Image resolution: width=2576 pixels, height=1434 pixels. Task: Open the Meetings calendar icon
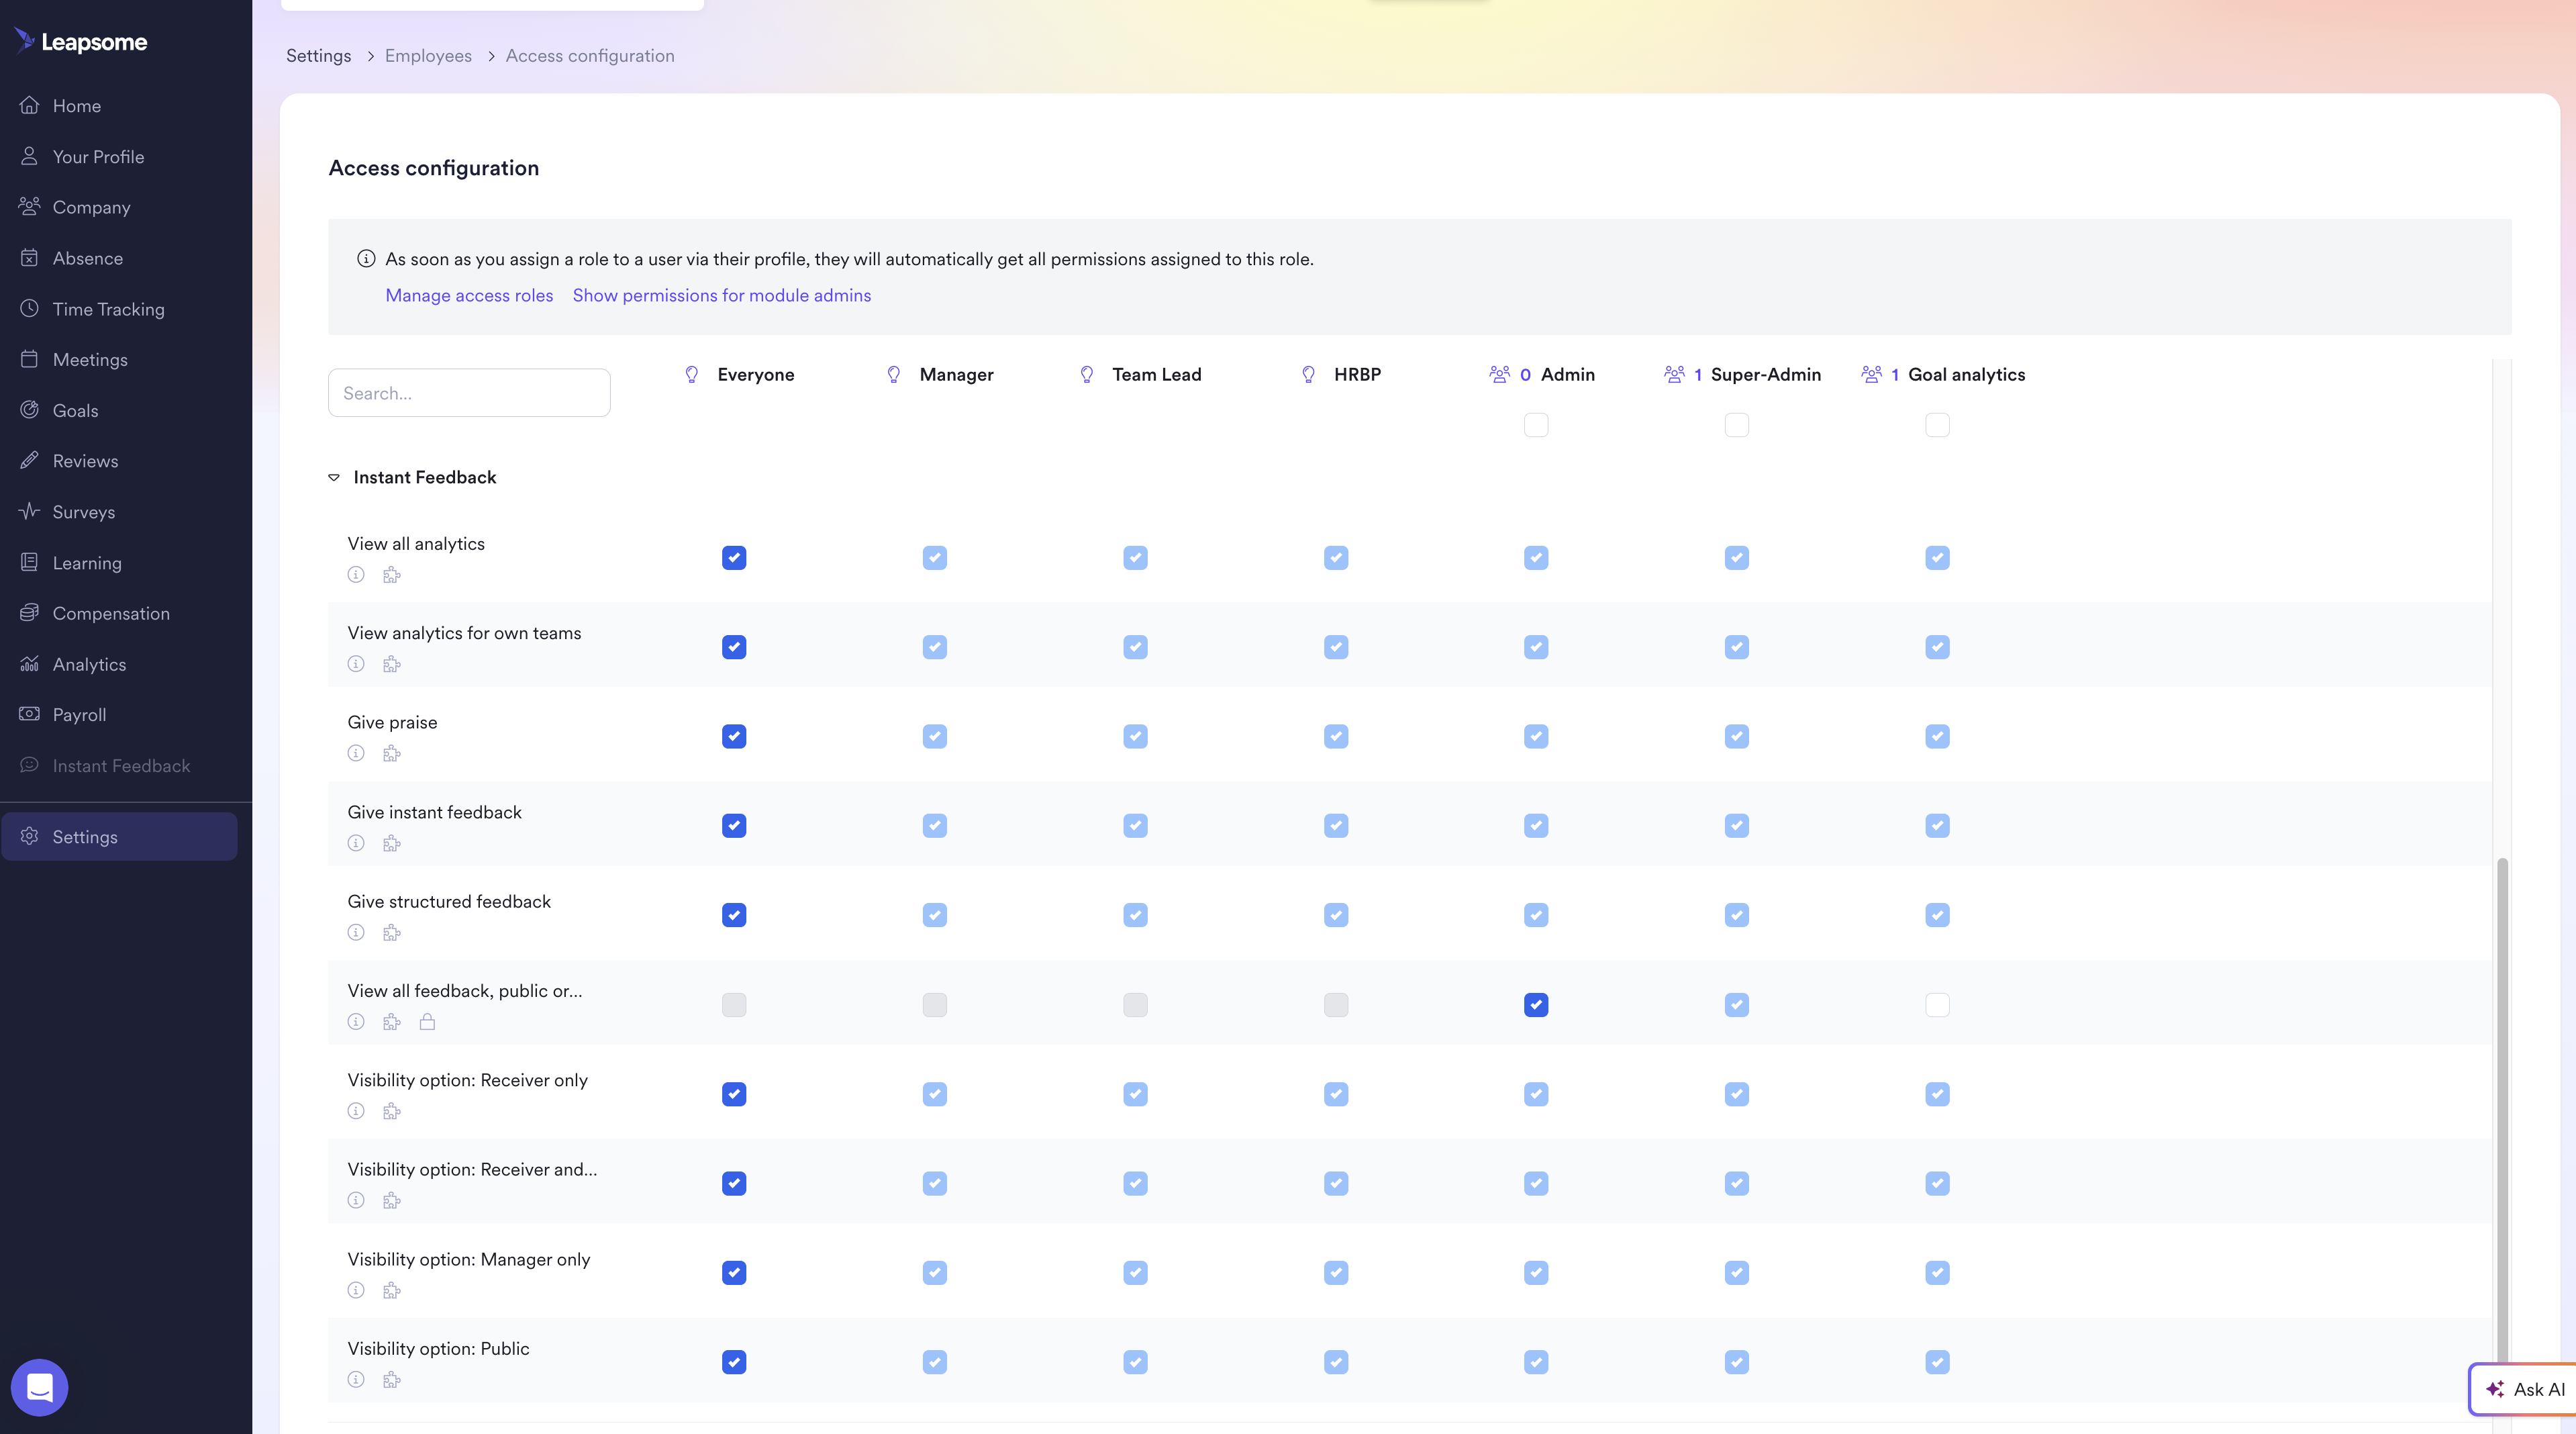(x=30, y=359)
